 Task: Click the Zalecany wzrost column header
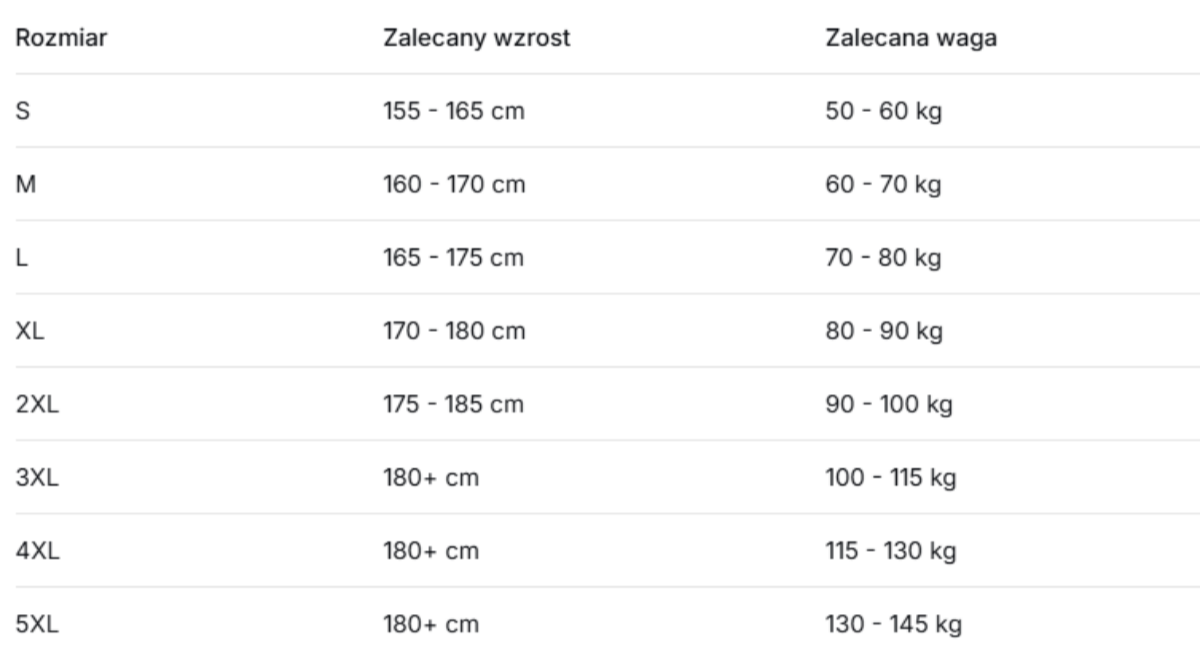pyautogui.click(x=476, y=38)
